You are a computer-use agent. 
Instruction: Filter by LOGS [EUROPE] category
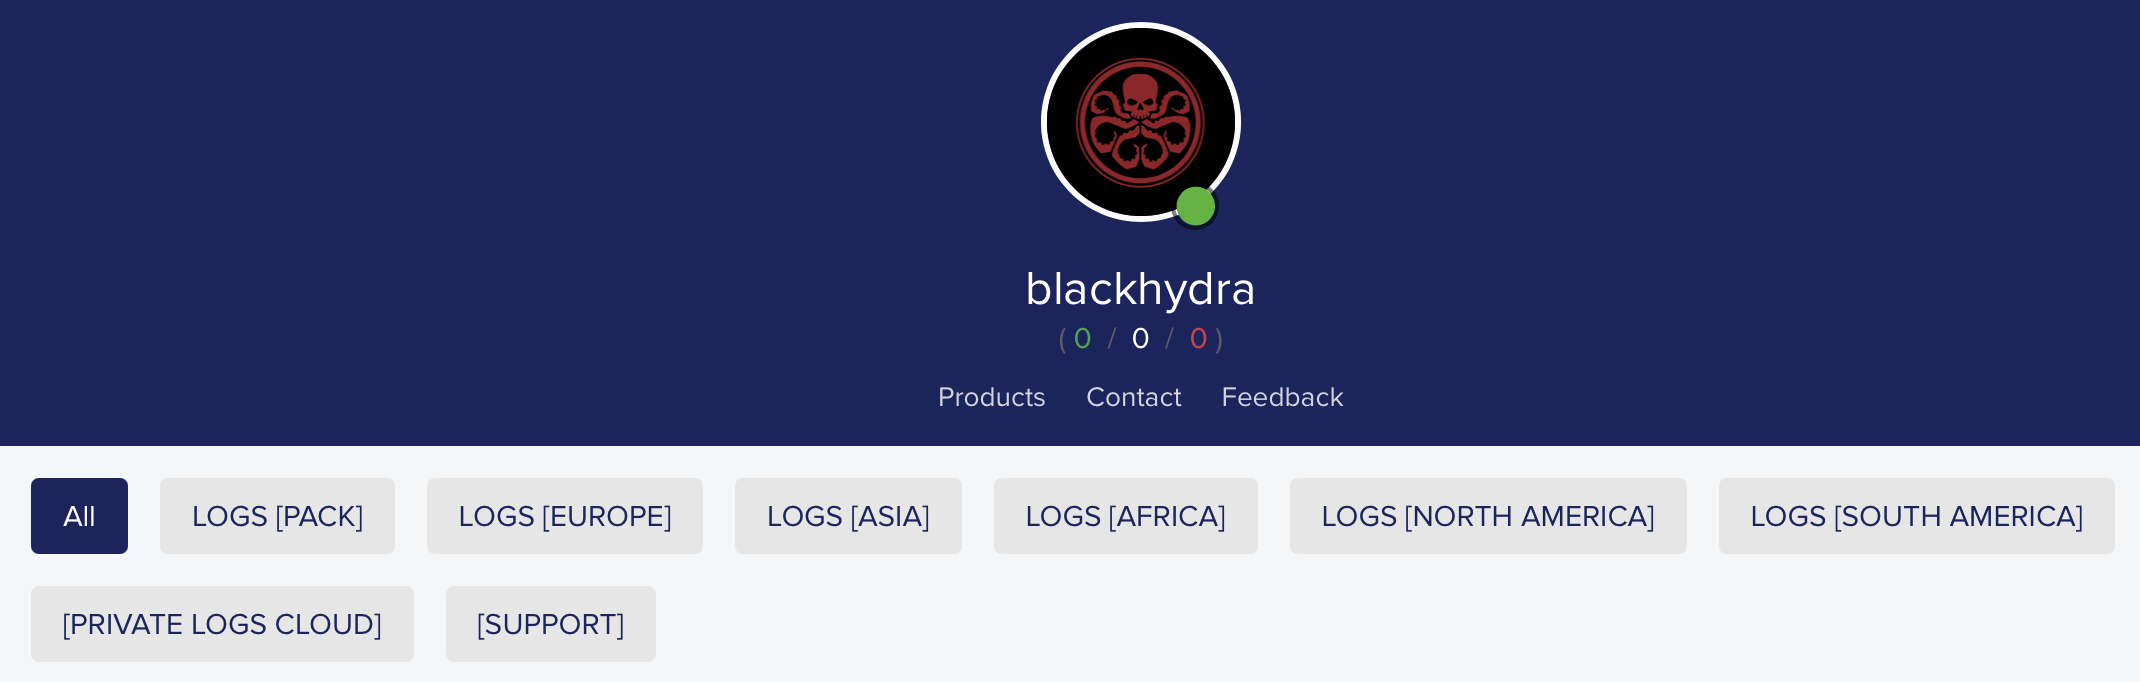click(565, 516)
